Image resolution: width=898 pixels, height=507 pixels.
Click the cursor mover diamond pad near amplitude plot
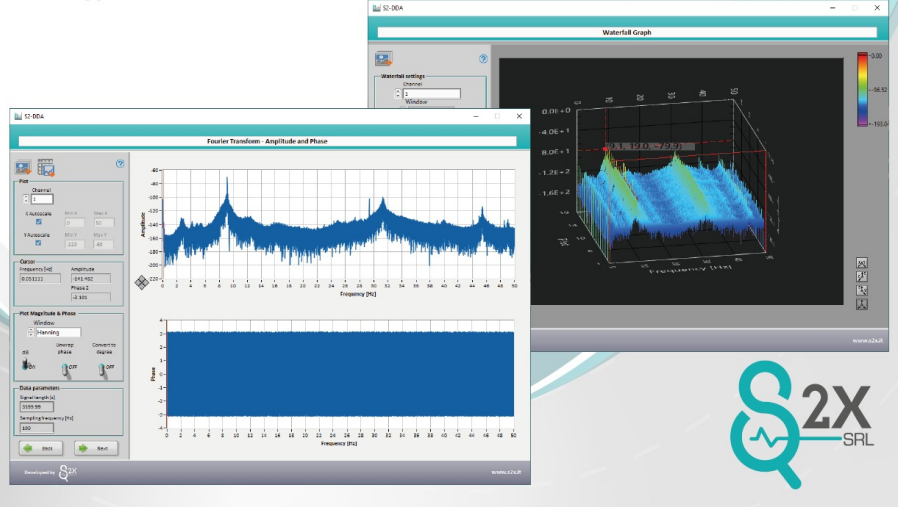[141, 282]
